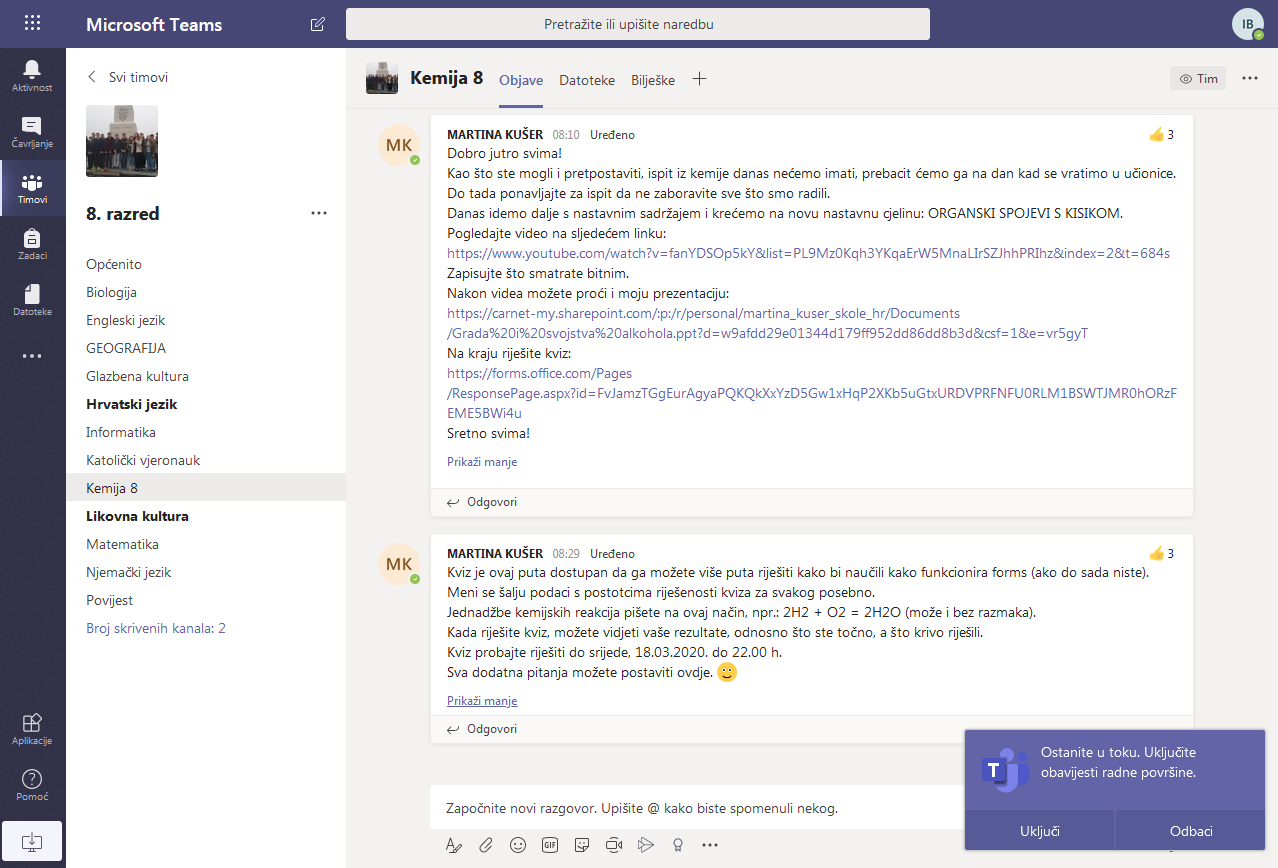Collapse first post with Prikaži manje

pyautogui.click(x=482, y=462)
